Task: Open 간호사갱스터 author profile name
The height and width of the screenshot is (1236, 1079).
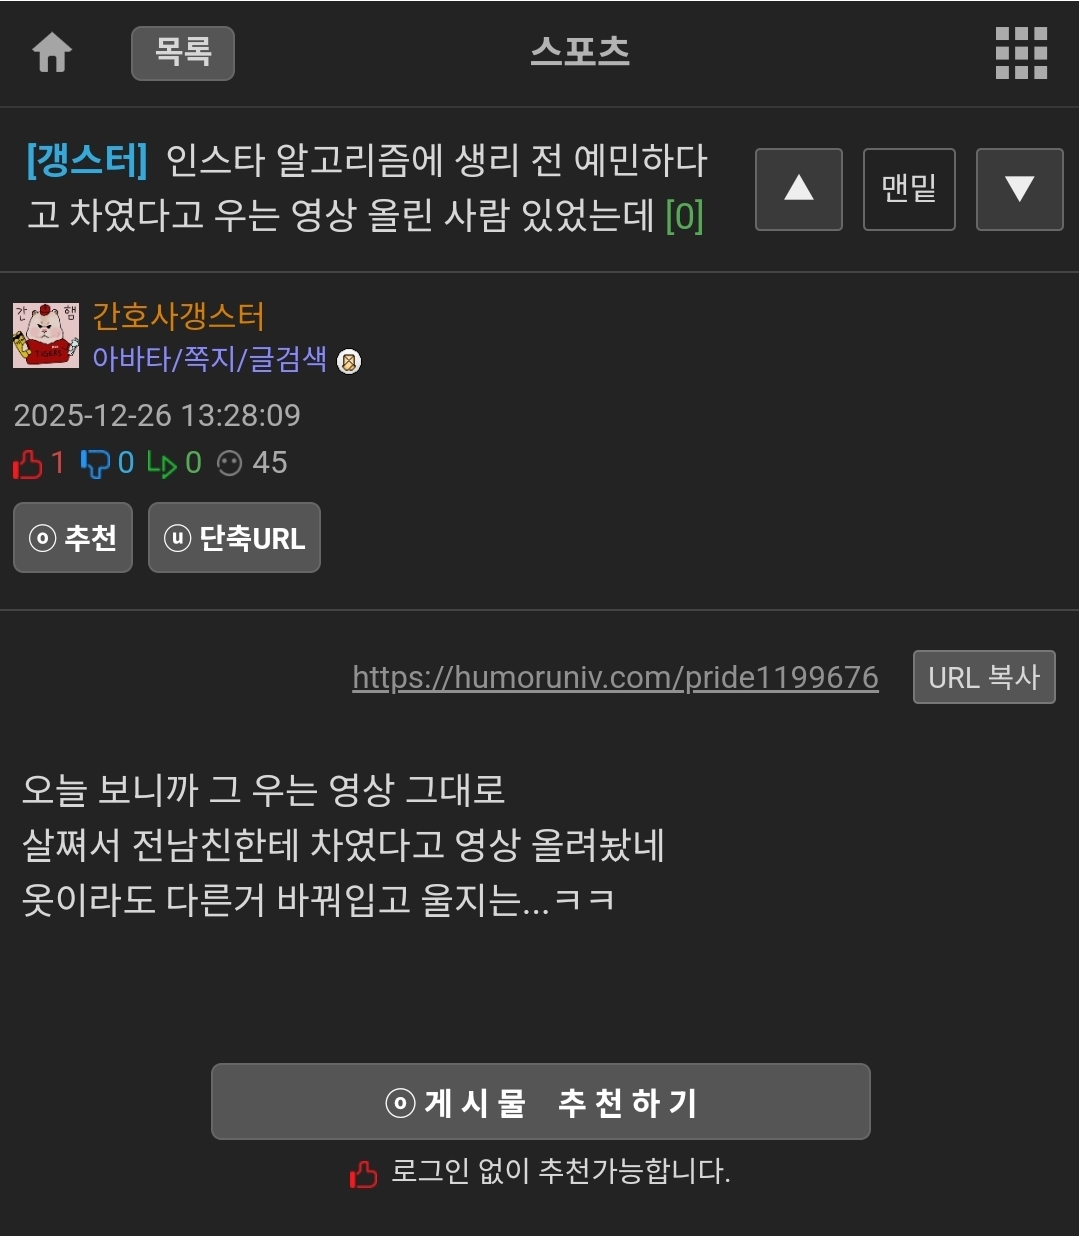Action: click(178, 316)
